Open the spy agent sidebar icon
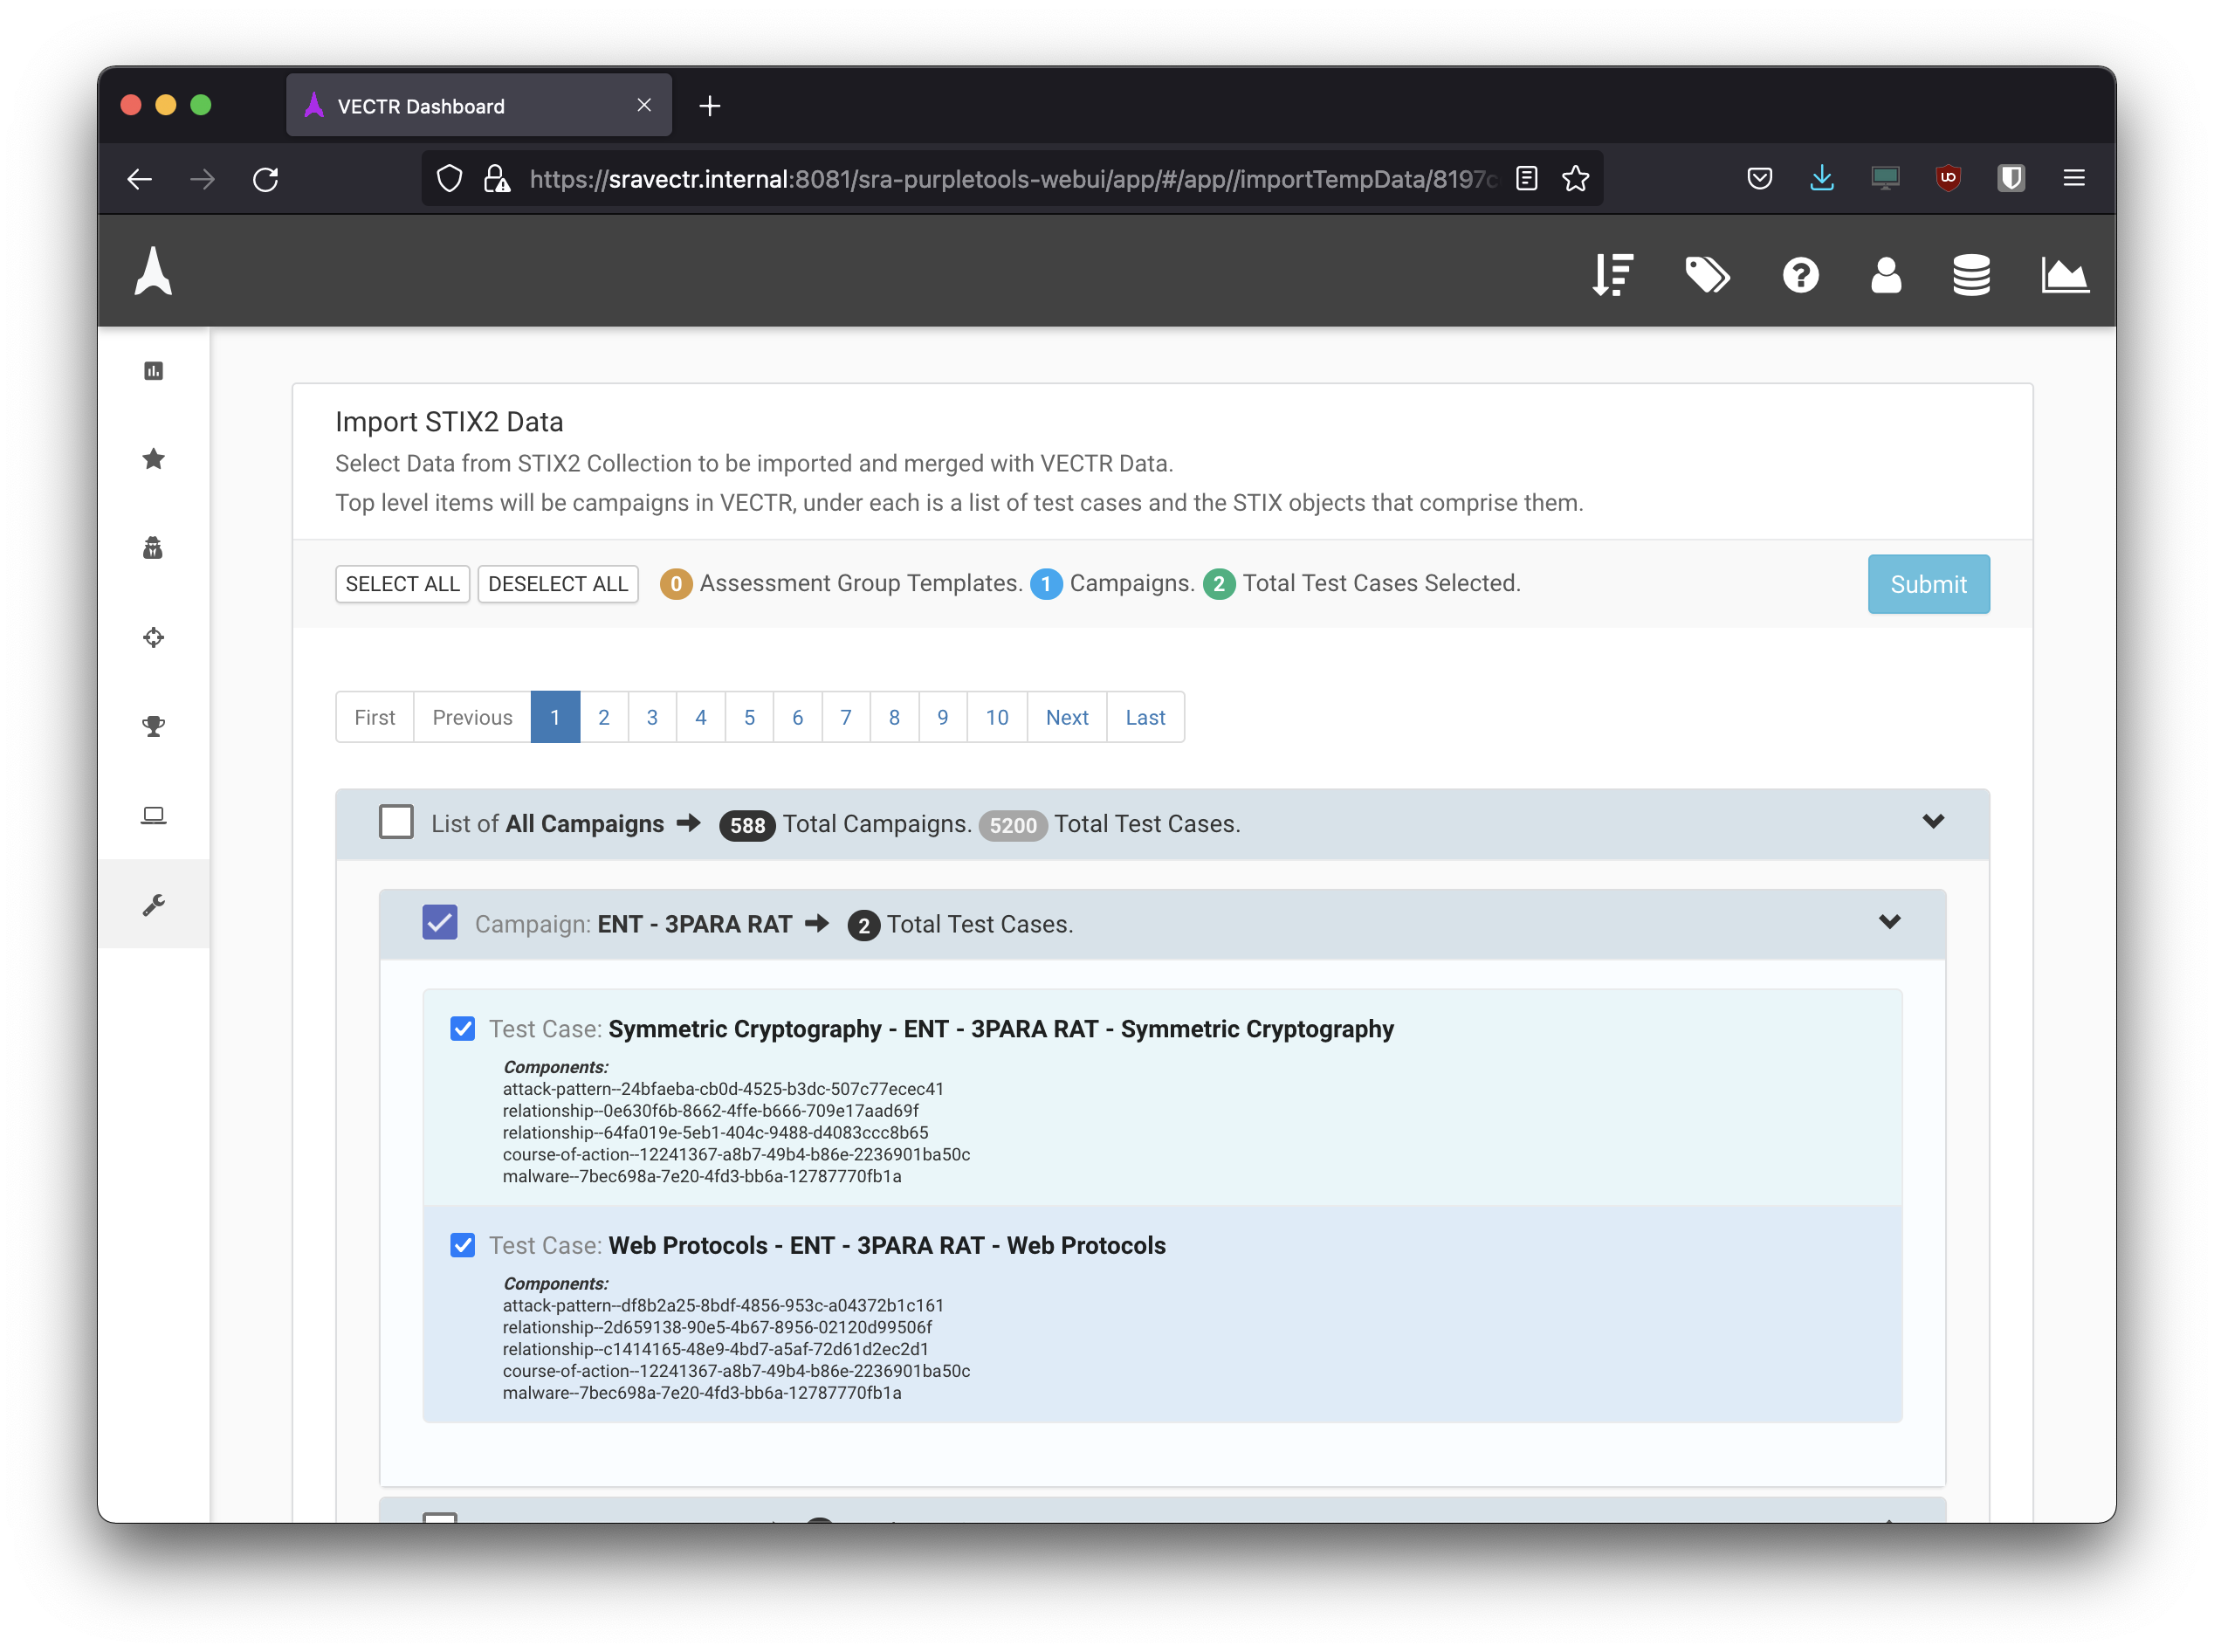Screen dimensions: 2214x1652 point(153,548)
